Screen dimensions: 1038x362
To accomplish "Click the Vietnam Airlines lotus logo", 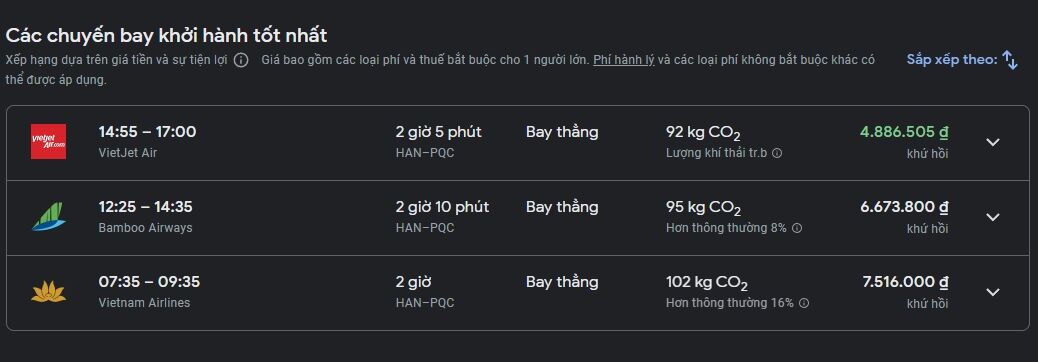I will [48, 292].
